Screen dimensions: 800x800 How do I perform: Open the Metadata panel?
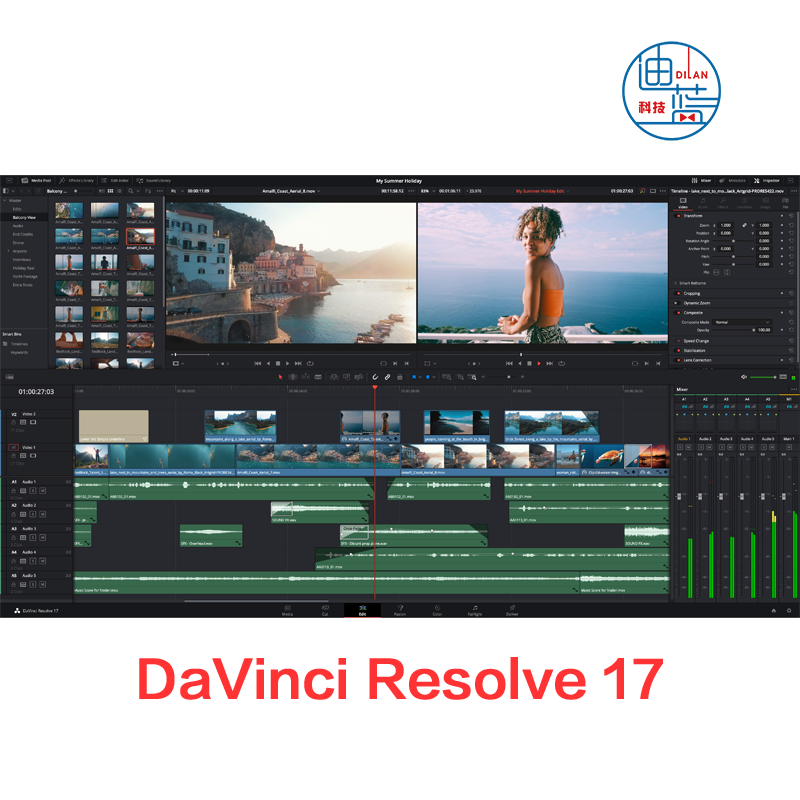pyautogui.click(x=732, y=181)
